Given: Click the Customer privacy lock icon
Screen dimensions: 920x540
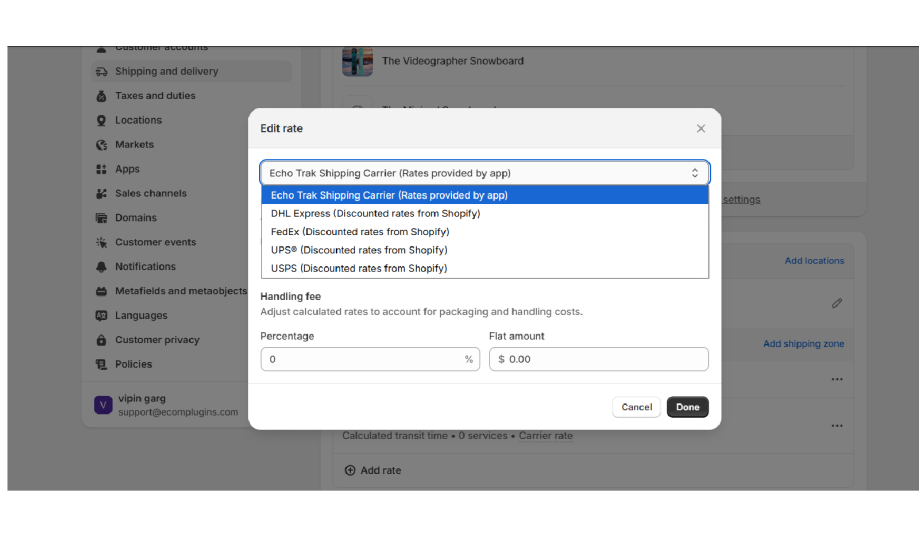Looking at the screenshot, I should point(101,340).
